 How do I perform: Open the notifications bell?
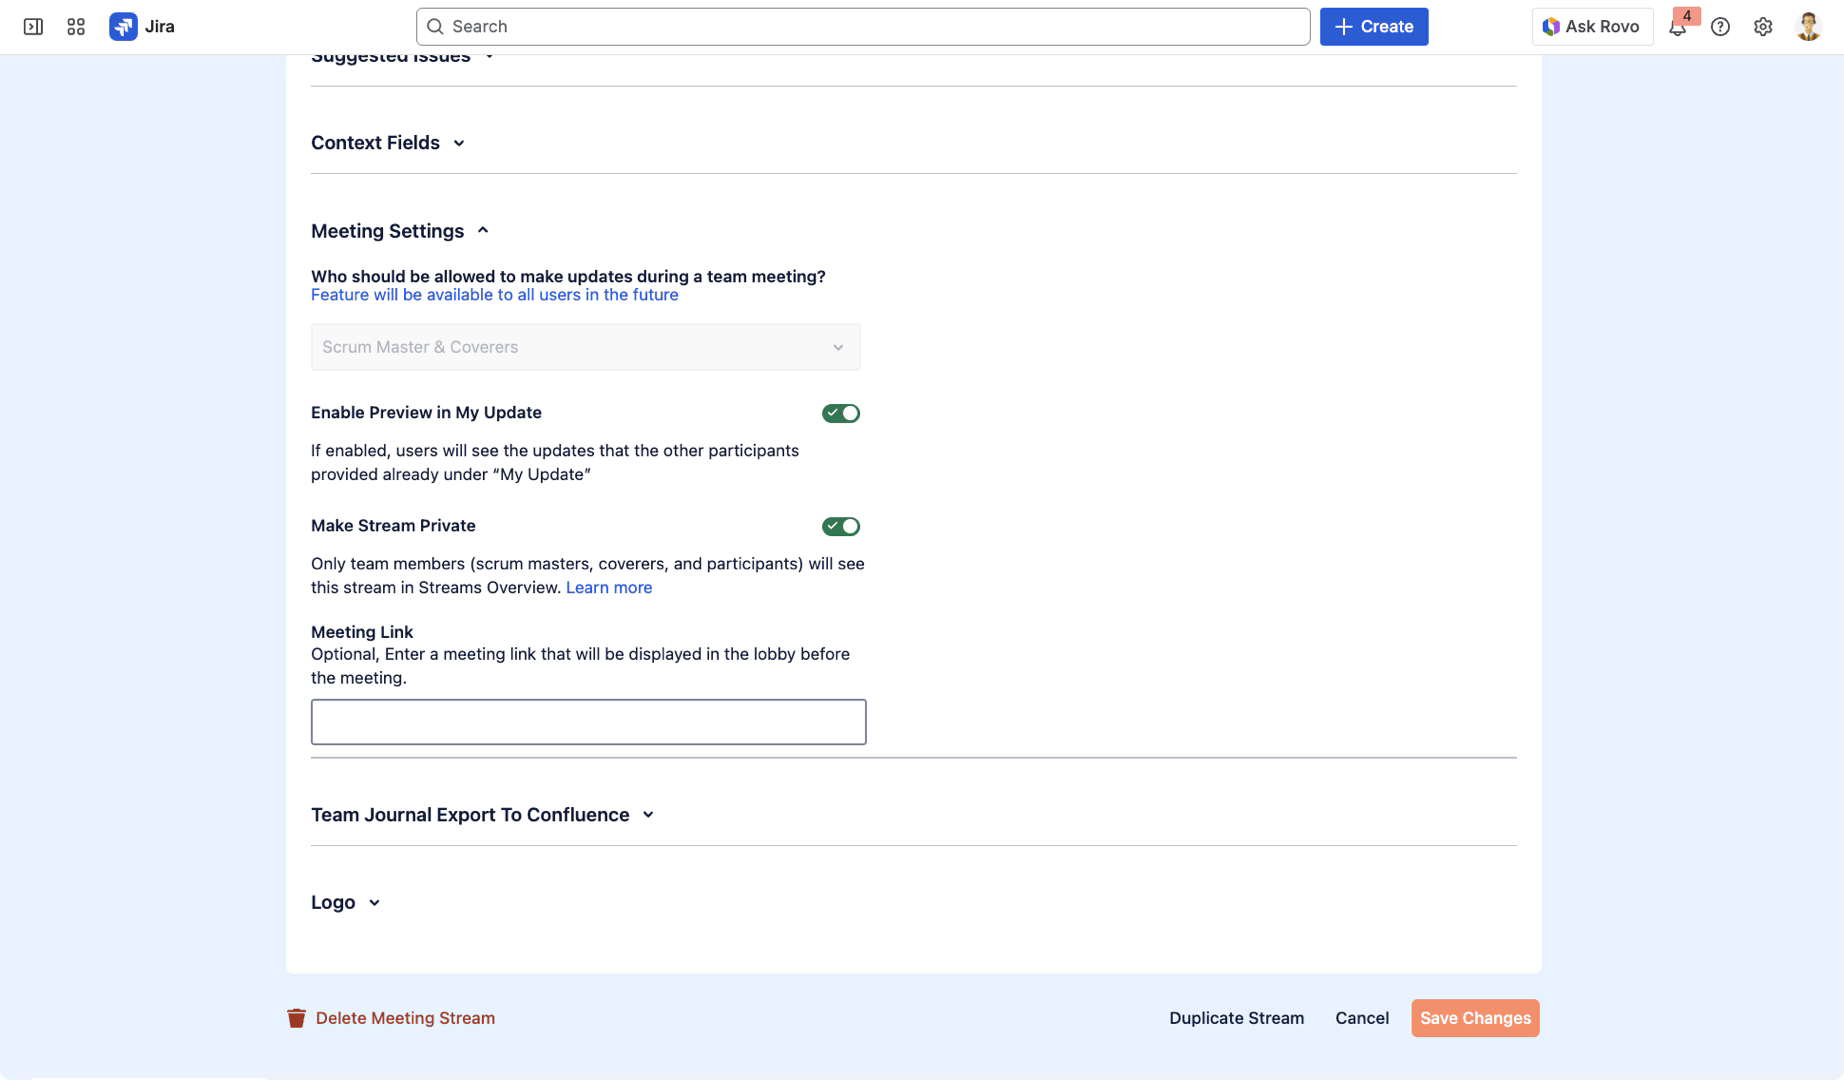tap(1677, 27)
